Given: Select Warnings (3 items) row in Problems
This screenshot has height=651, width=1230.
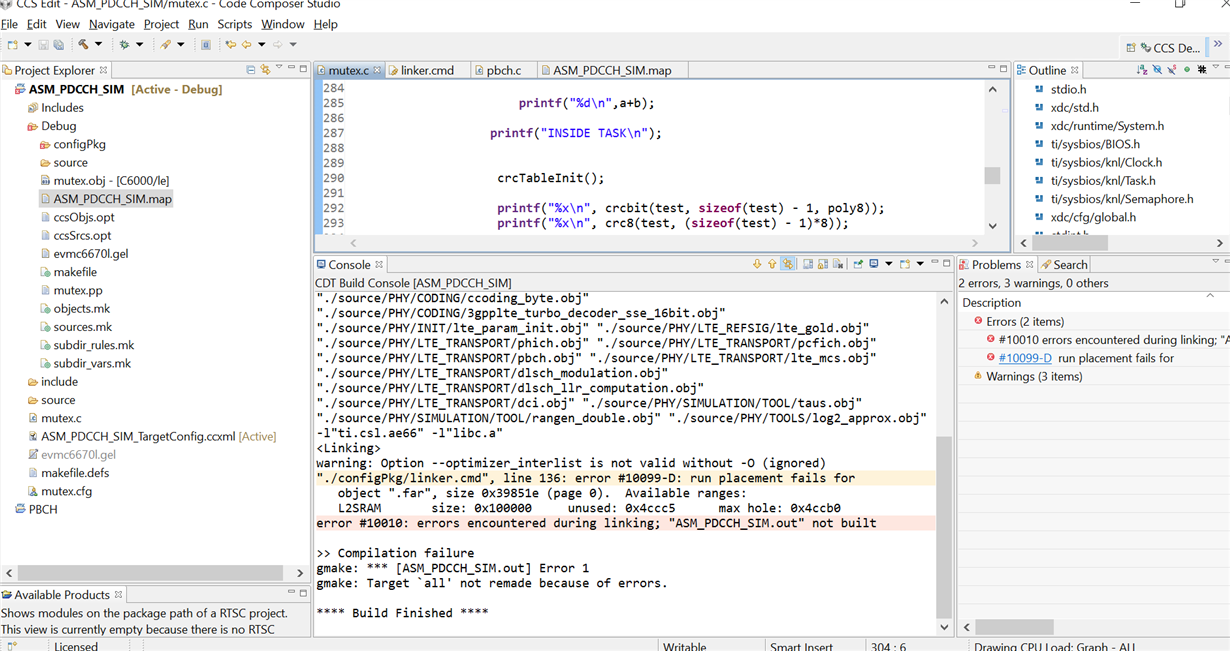Looking at the screenshot, I should (1027, 376).
